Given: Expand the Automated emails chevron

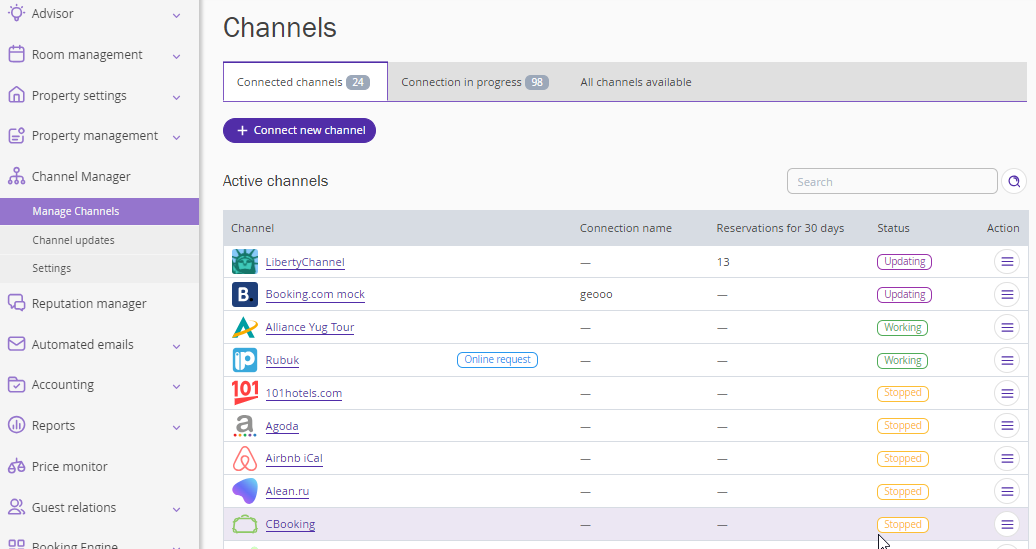Looking at the screenshot, I should coord(176,346).
